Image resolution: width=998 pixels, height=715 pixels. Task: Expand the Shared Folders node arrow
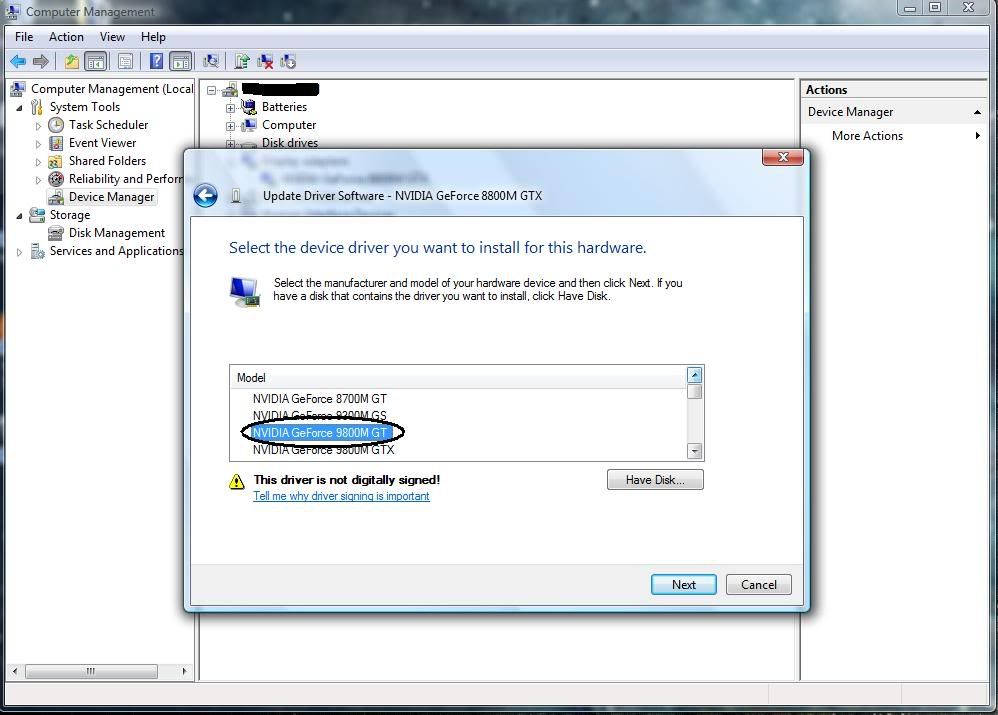[38, 162]
